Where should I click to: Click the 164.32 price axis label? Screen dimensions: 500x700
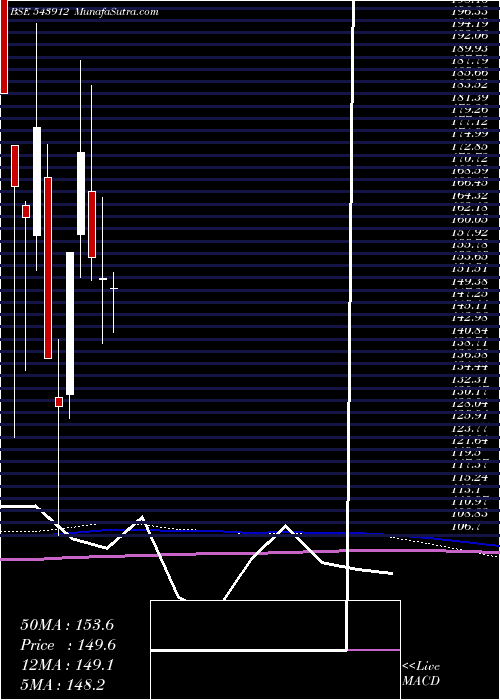469,196
